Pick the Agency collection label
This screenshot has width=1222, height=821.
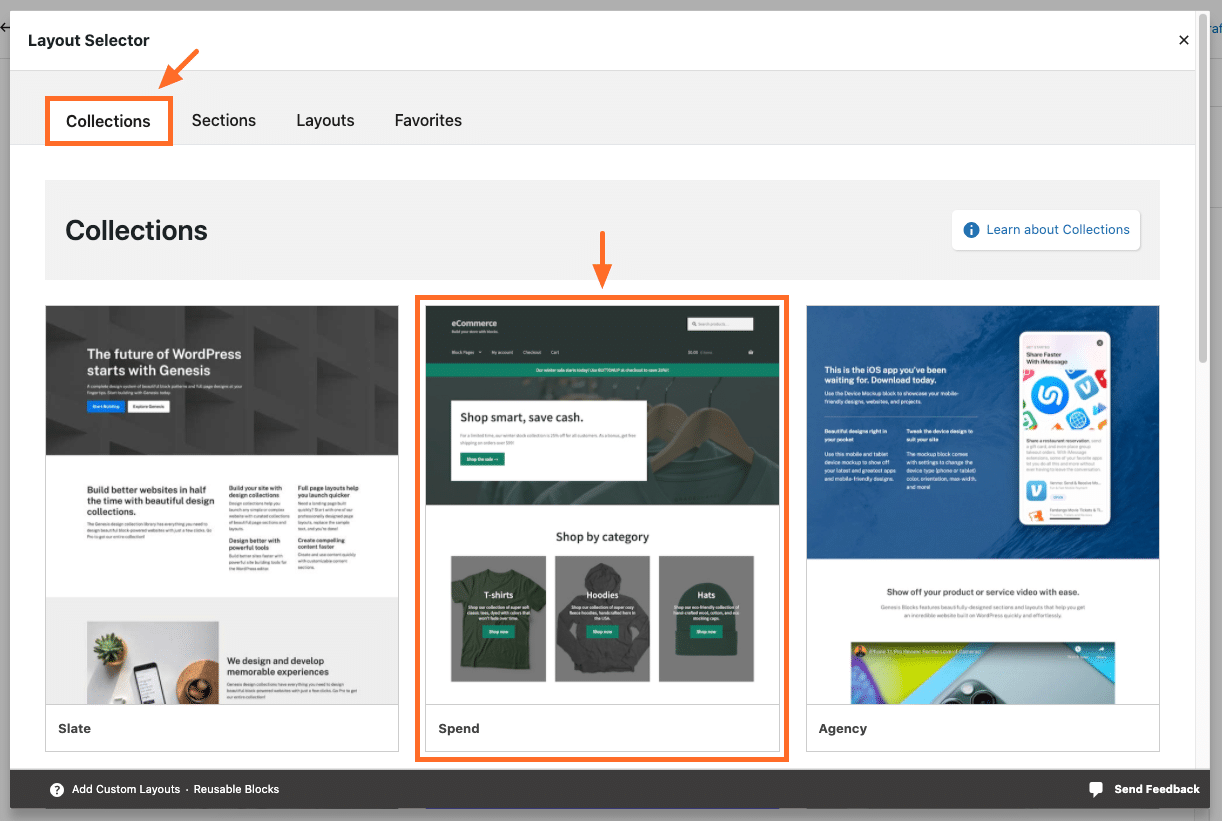[x=842, y=728]
